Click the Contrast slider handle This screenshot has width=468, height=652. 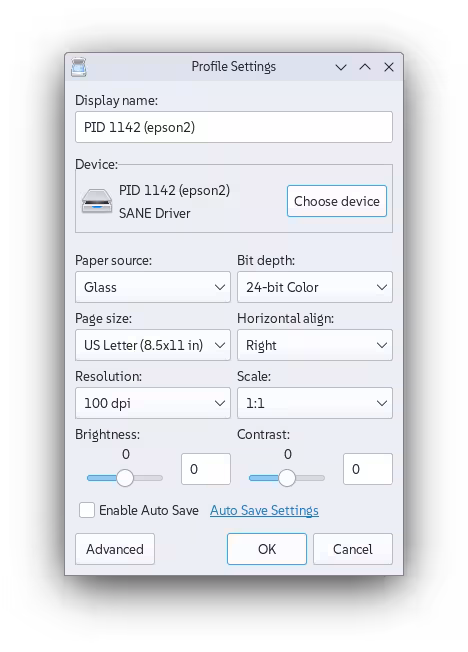click(287, 478)
